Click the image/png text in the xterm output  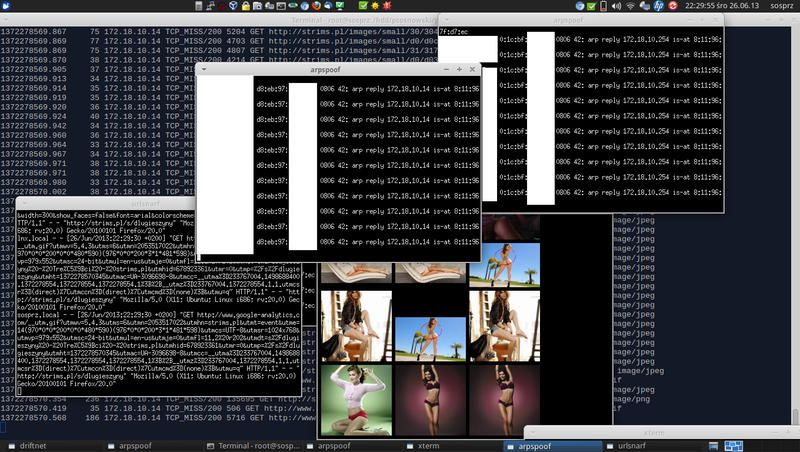632,399
